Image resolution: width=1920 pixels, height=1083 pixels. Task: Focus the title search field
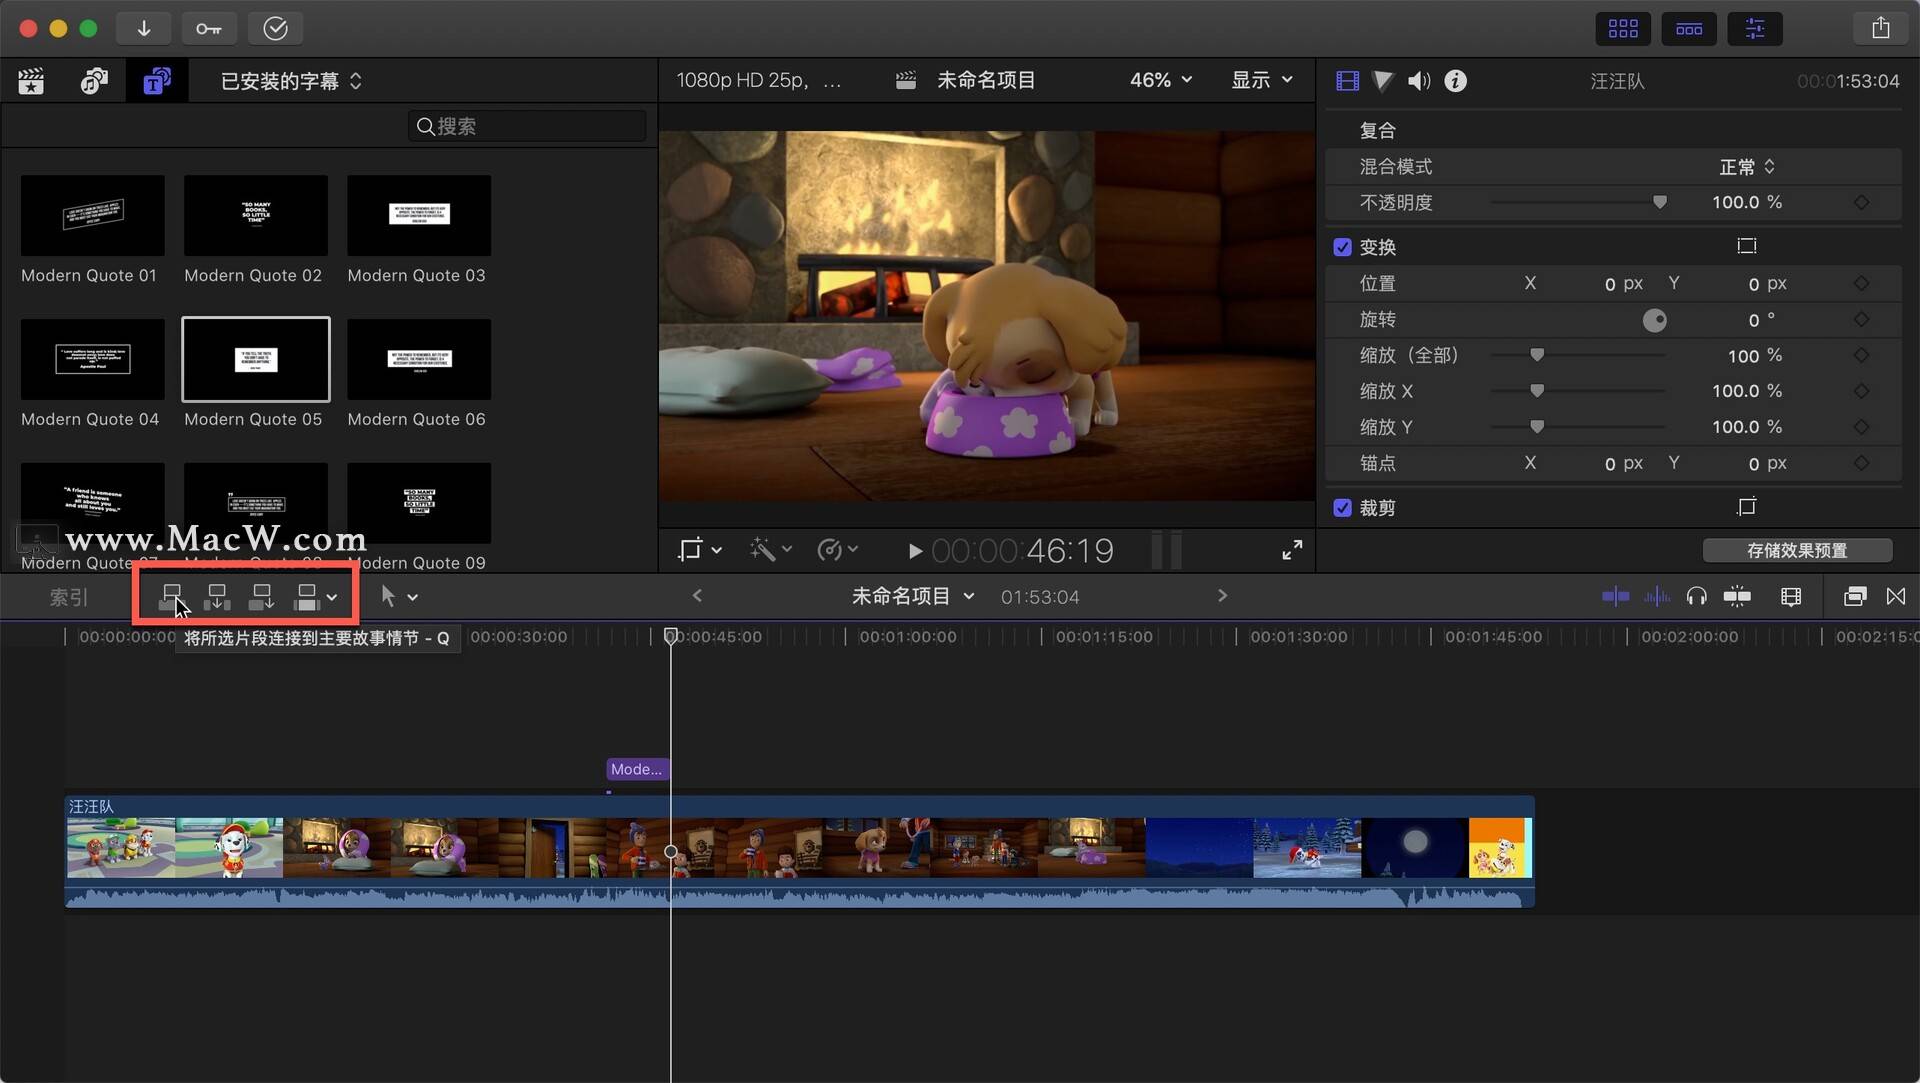527,126
